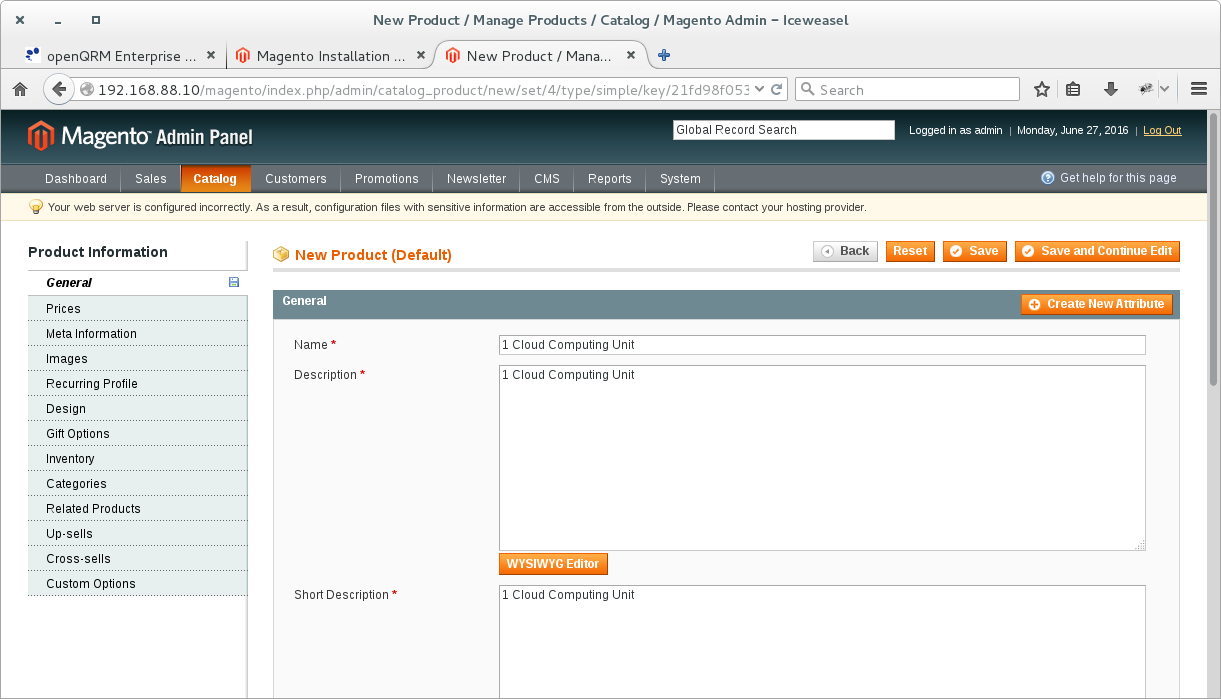1221x699 pixels.
Task: Click the Save button
Action: (x=974, y=251)
